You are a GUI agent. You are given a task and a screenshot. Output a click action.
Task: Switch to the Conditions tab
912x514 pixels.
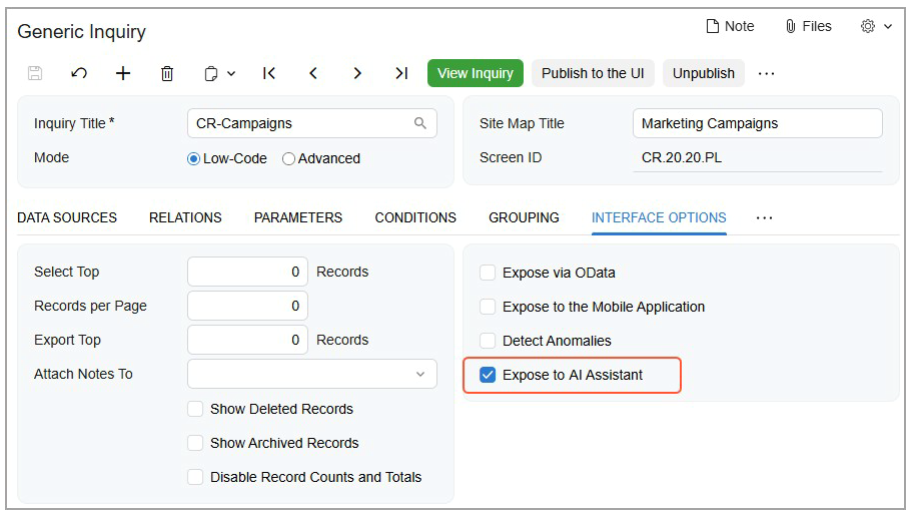coord(415,218)
